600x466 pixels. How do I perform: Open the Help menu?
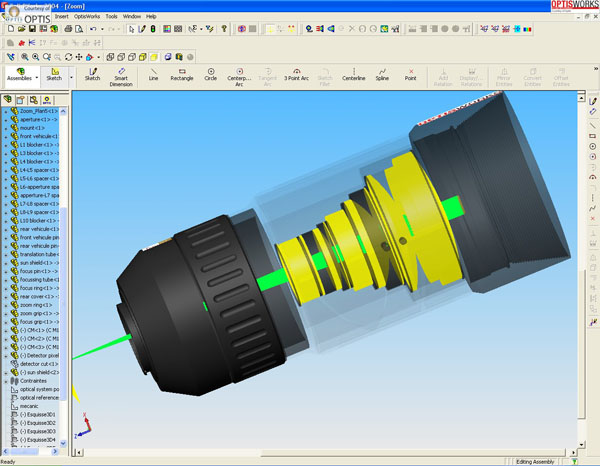coord(151,16)
